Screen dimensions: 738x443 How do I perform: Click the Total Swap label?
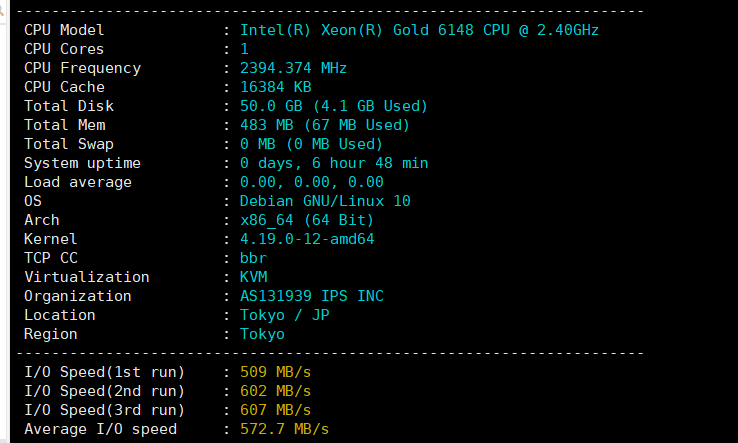pyautogui.click(x=68, y=144)
